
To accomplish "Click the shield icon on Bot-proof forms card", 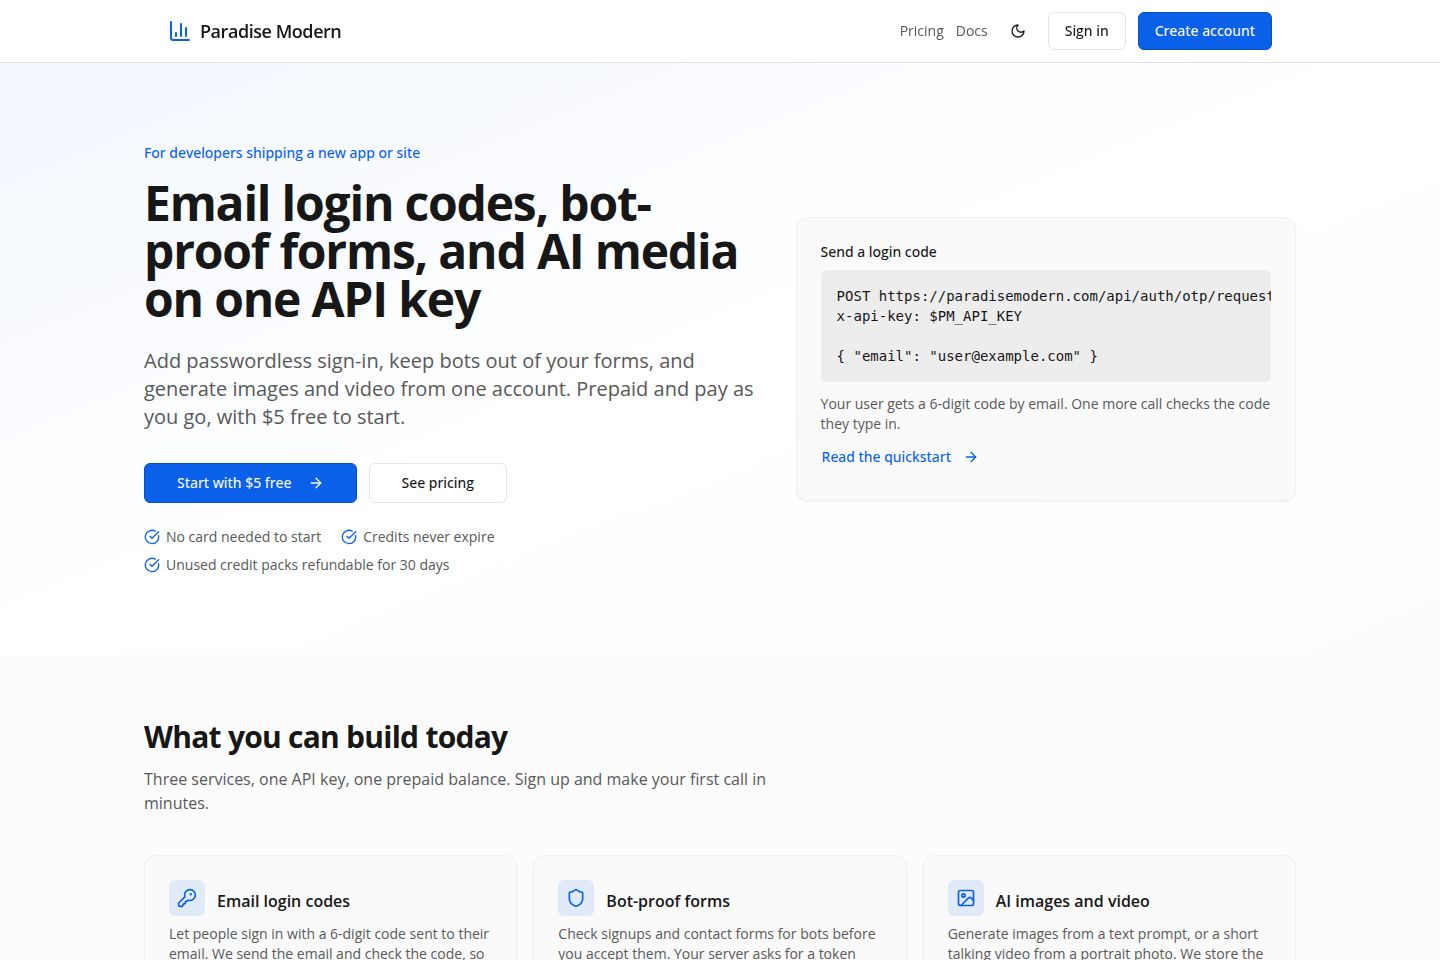I will (576, 898).
